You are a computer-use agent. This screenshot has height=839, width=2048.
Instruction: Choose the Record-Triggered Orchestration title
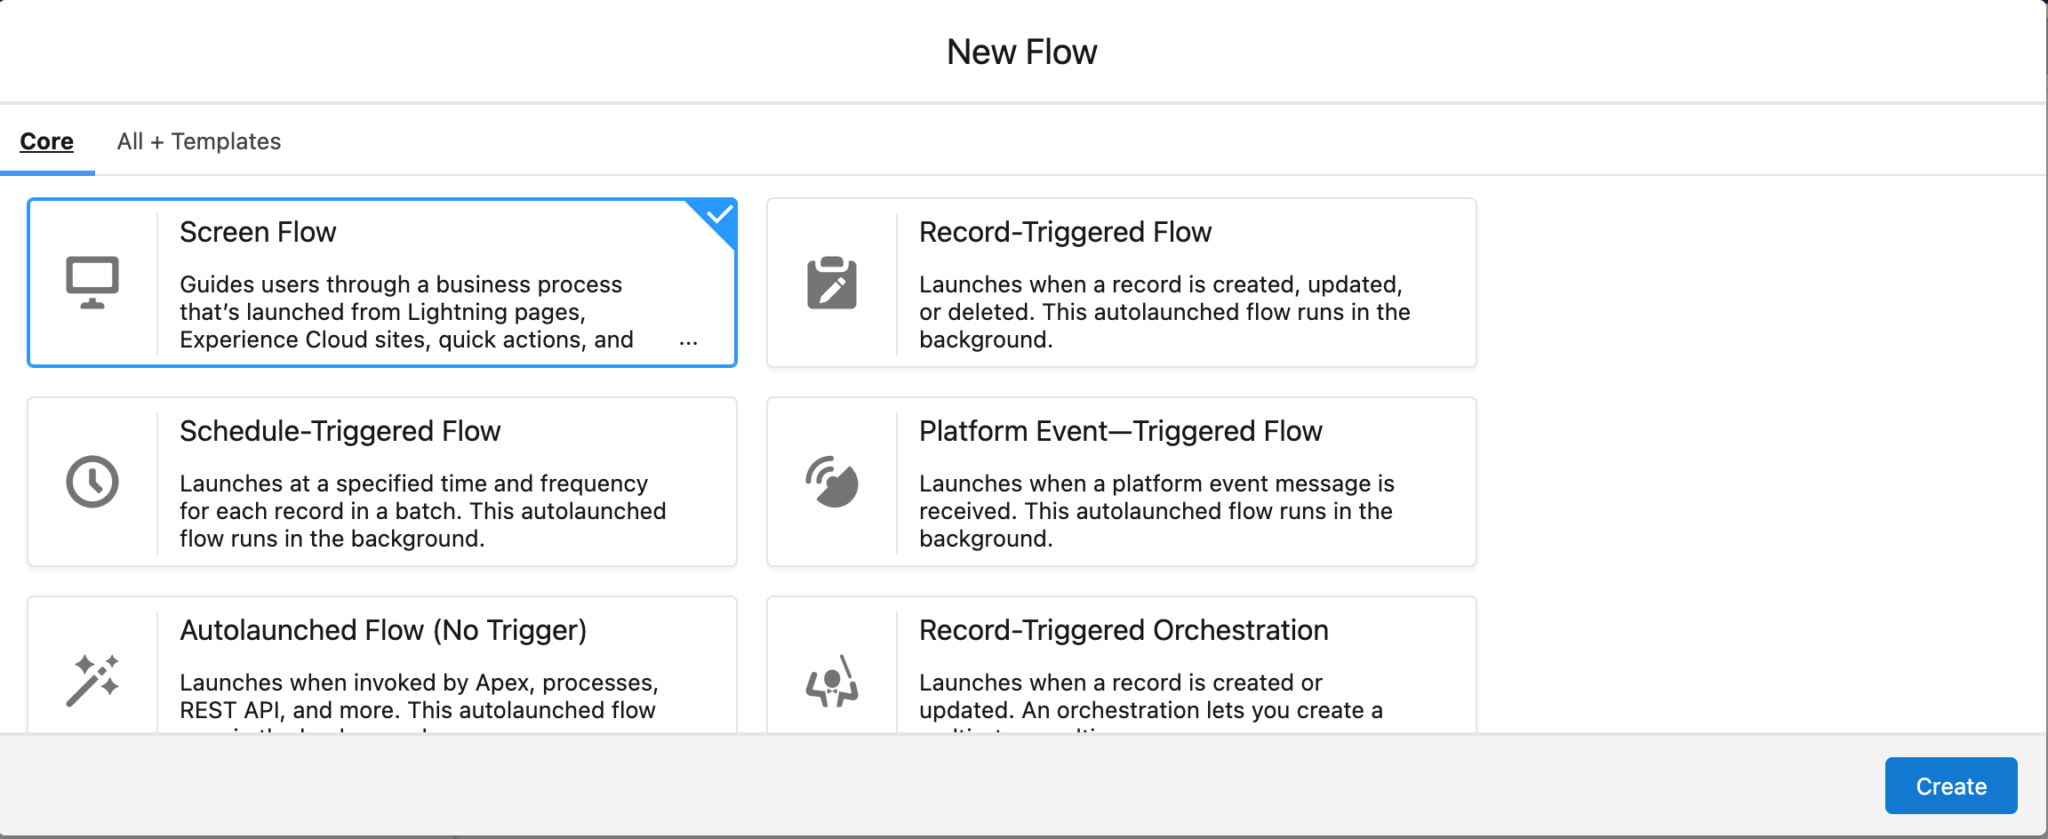[x=1123, y=630]
